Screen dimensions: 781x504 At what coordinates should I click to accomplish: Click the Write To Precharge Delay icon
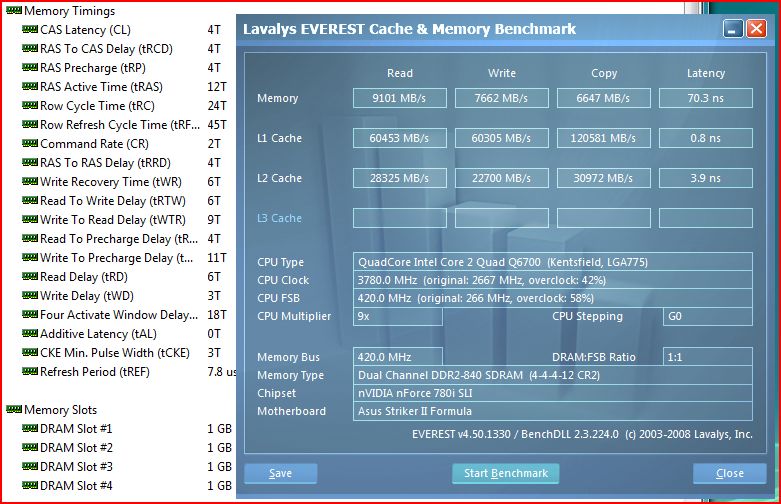30,257
